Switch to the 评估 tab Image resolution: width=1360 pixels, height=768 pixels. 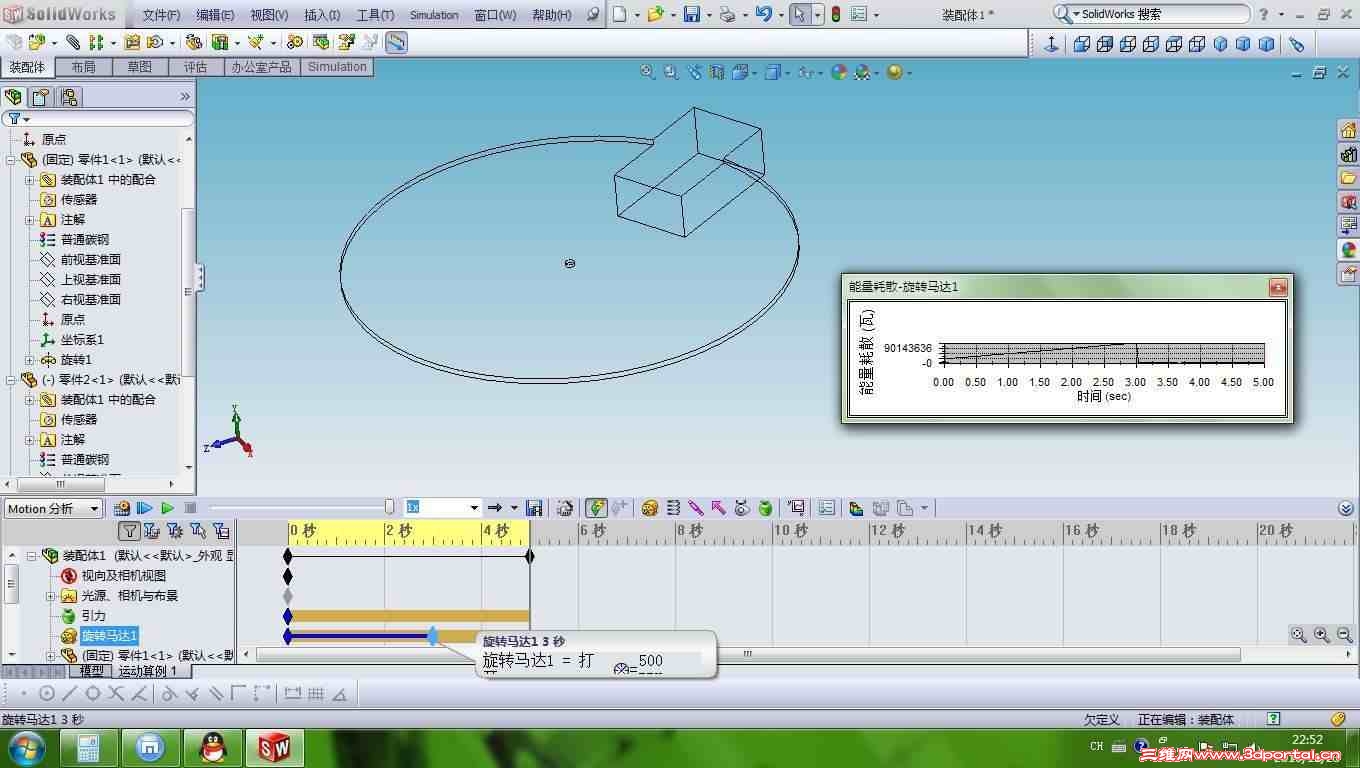(x=195, y=67)
